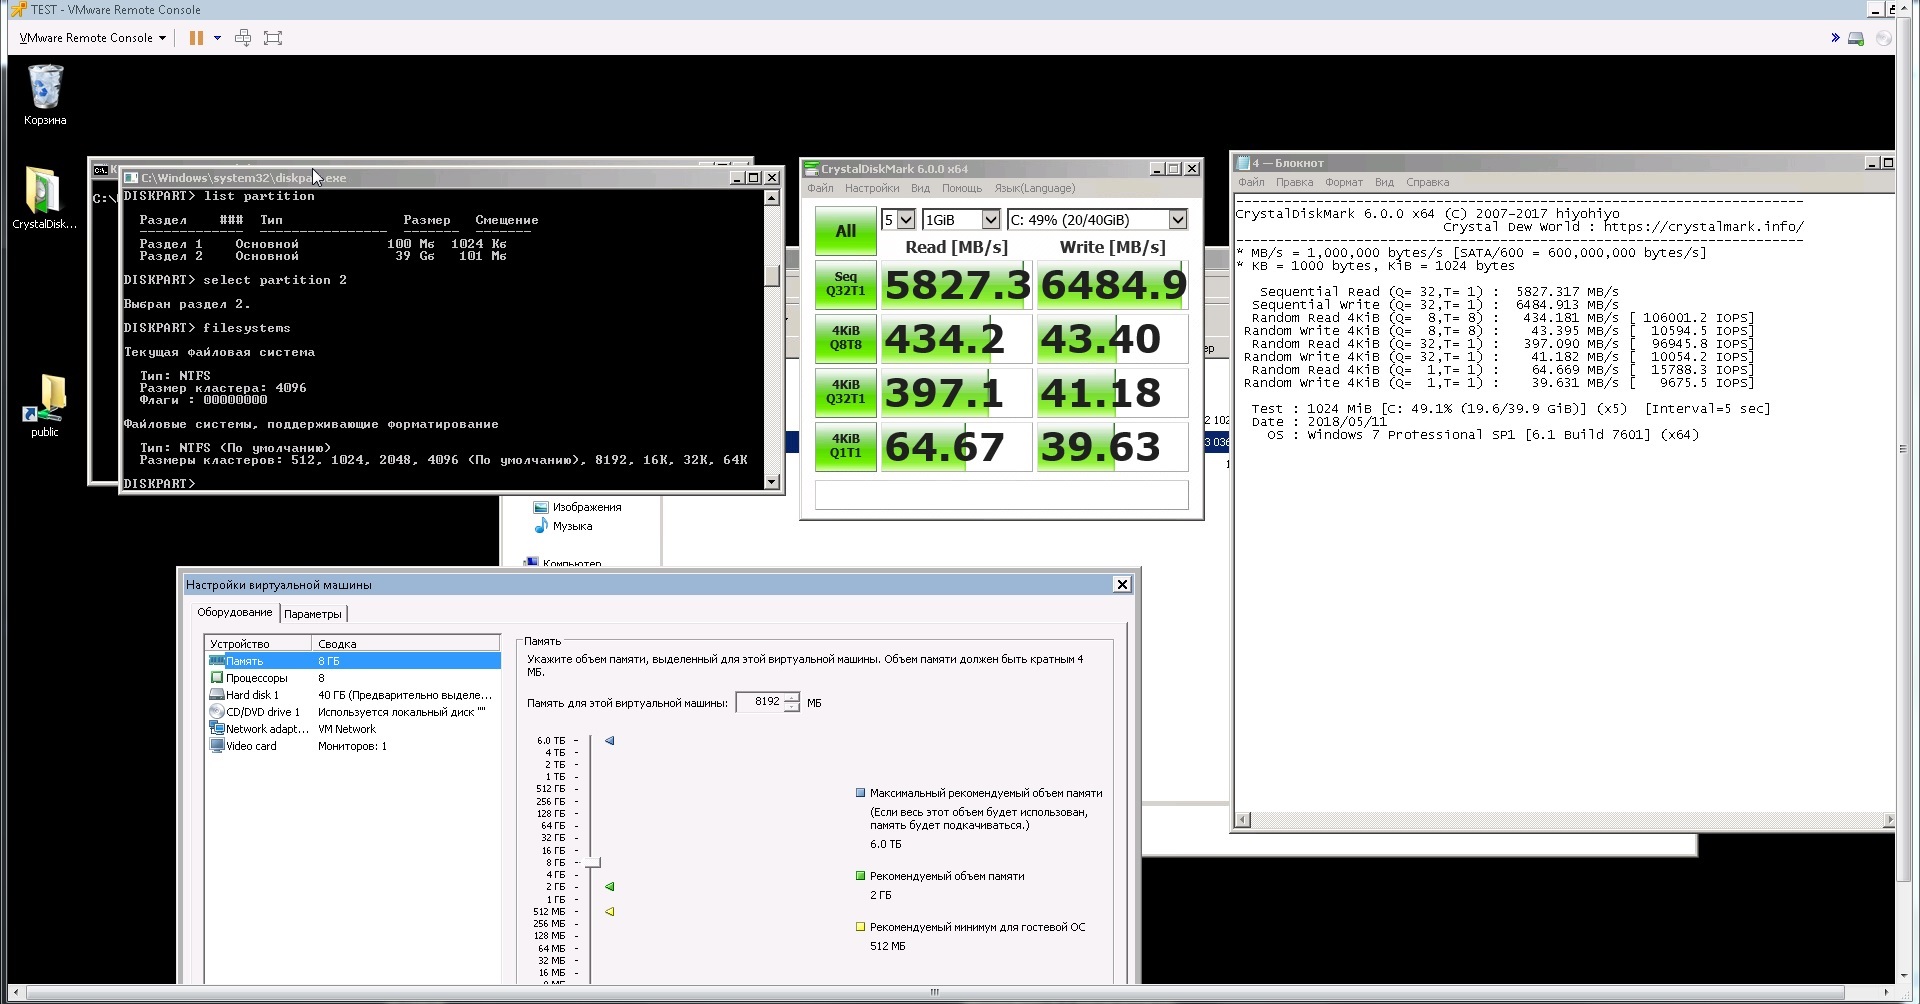Click green recommended memory marker at 2 ГБ
Viewport: 1920px width, 1004px height.
(610, 887)
